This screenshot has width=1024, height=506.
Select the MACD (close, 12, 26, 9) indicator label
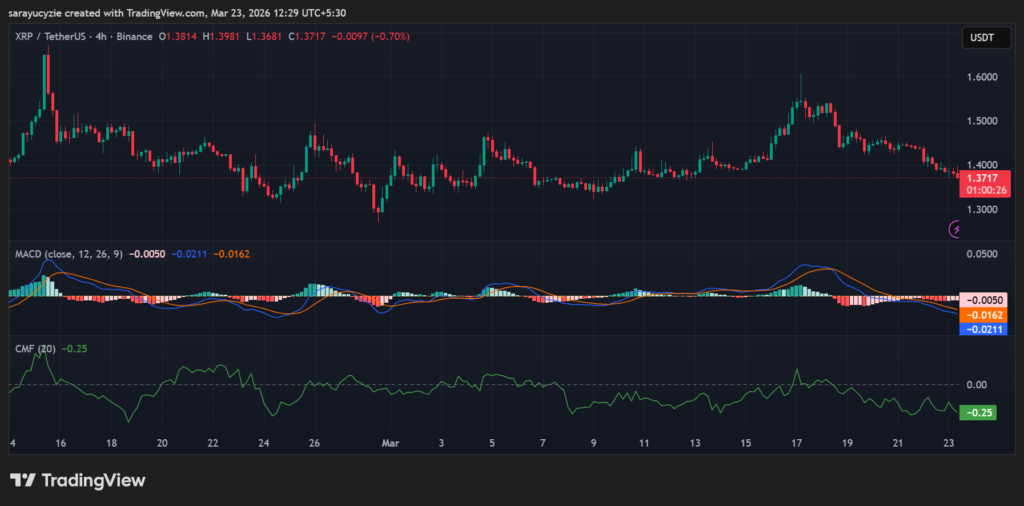tap(69, 254)
